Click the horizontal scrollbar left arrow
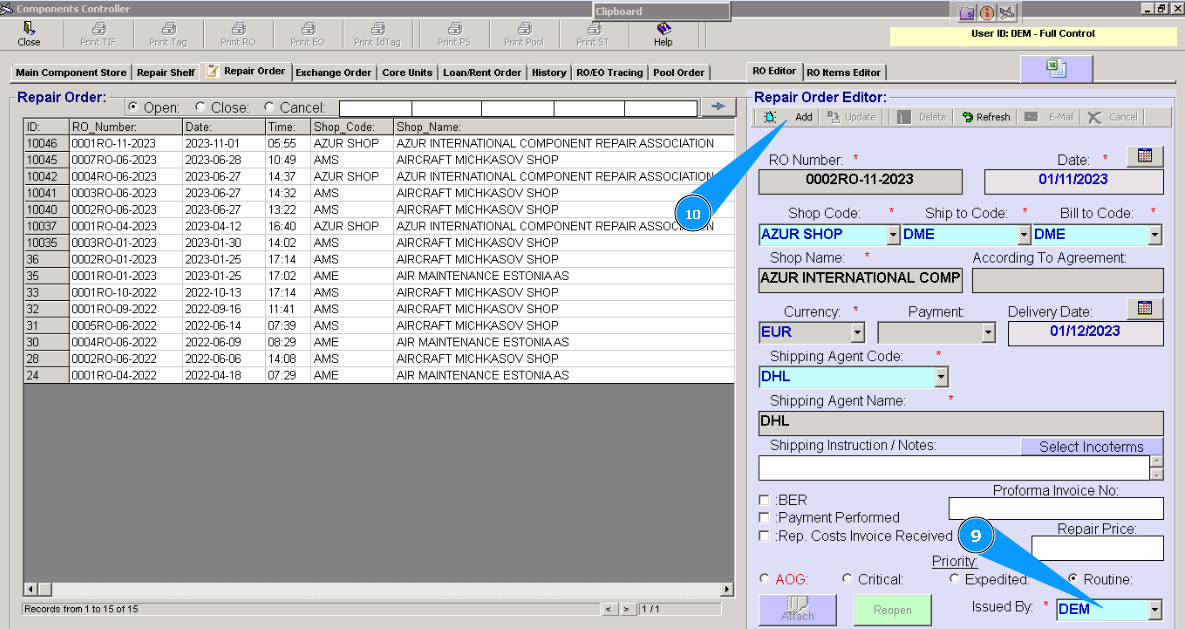 point(31,589)
